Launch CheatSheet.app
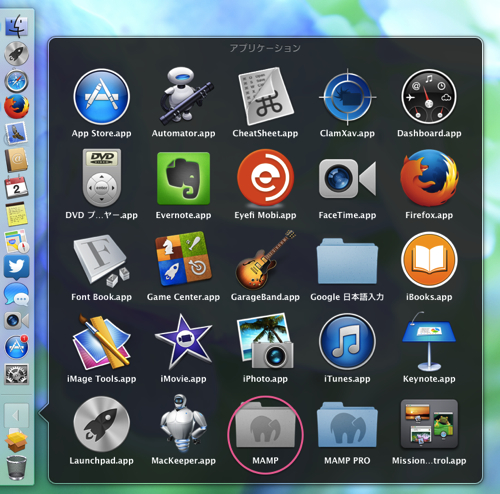 (265, 97)
